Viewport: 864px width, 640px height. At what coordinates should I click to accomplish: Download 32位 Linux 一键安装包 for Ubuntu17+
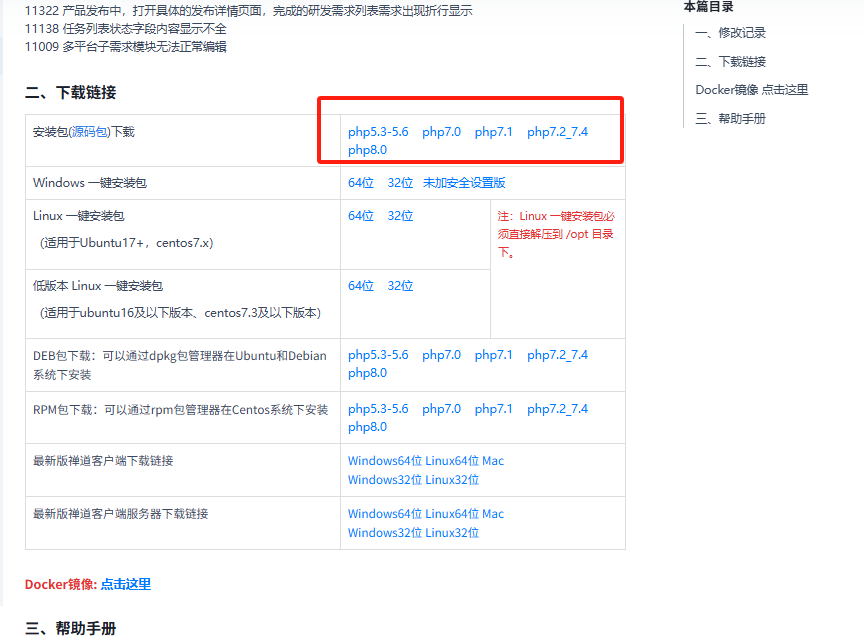tap(400, 216)
